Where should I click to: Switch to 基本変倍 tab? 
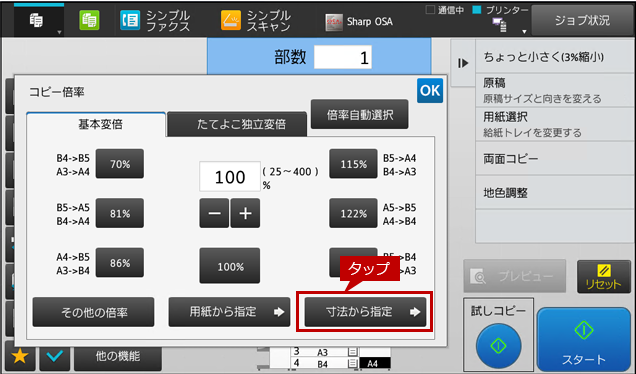tap(96, 124)
